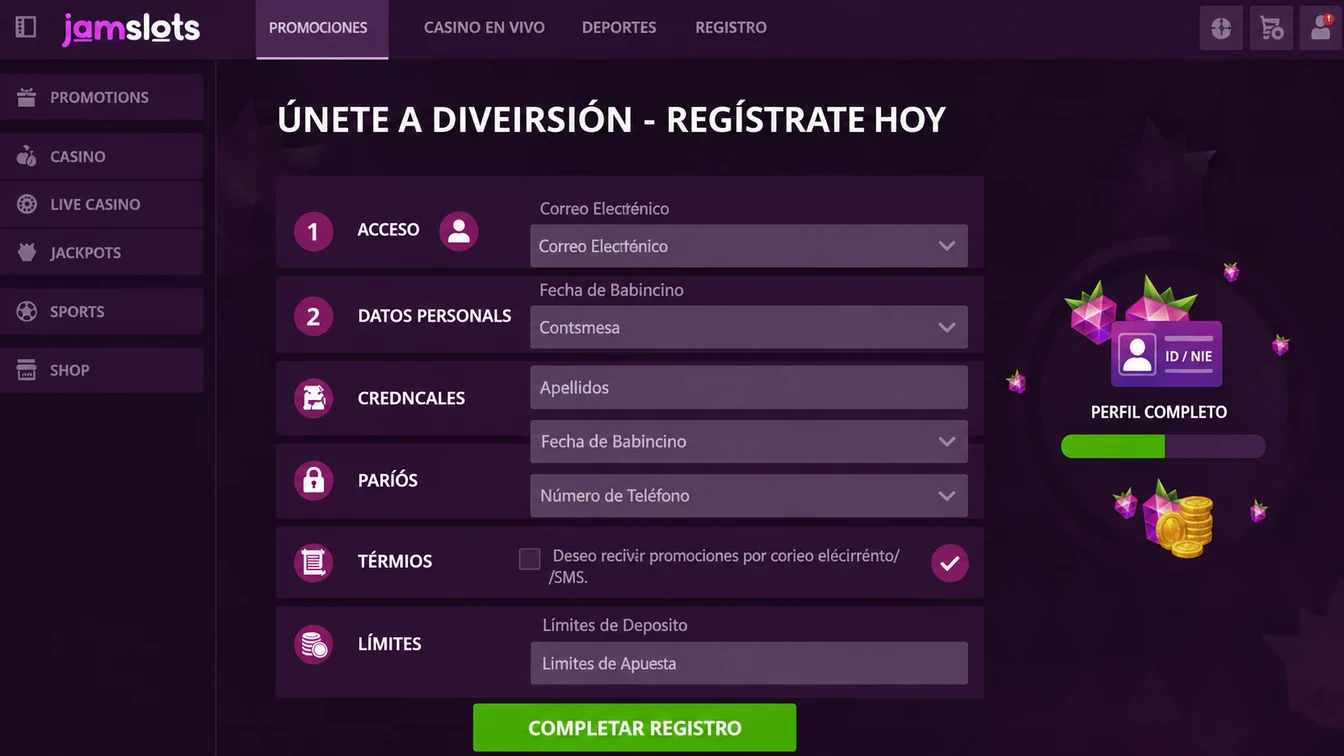Open the Registro tab

tap(731, 28)
